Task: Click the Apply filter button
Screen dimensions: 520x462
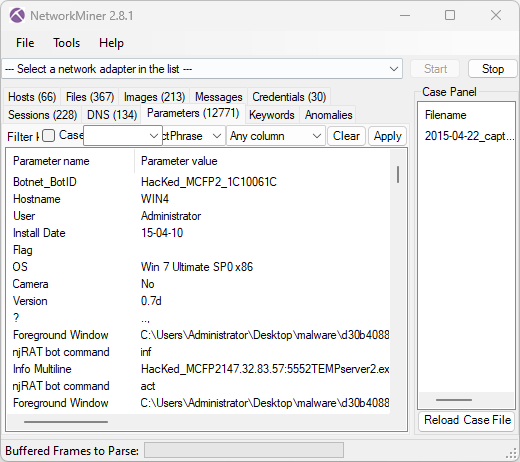Action: click(387, 136)
